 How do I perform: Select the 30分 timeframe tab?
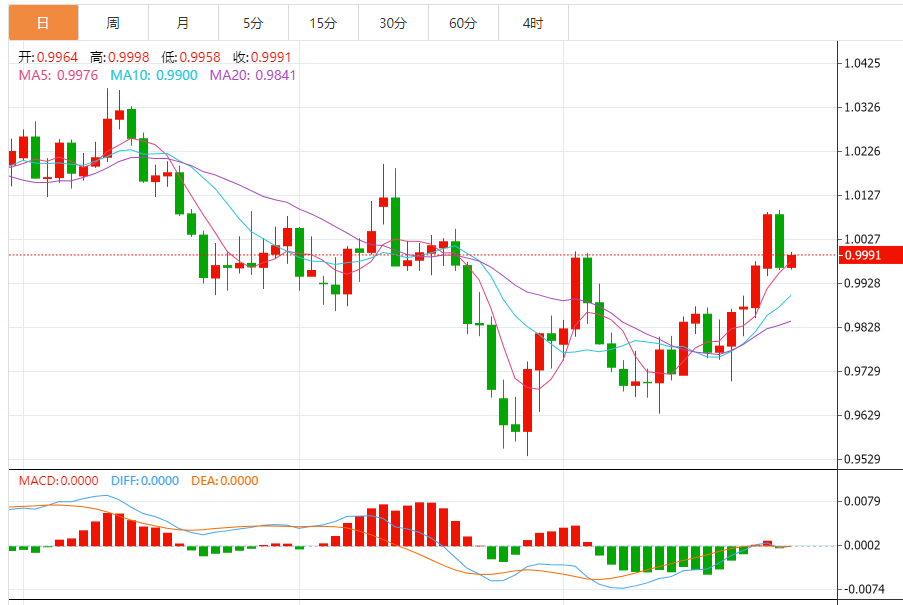(x=393, y=23)
